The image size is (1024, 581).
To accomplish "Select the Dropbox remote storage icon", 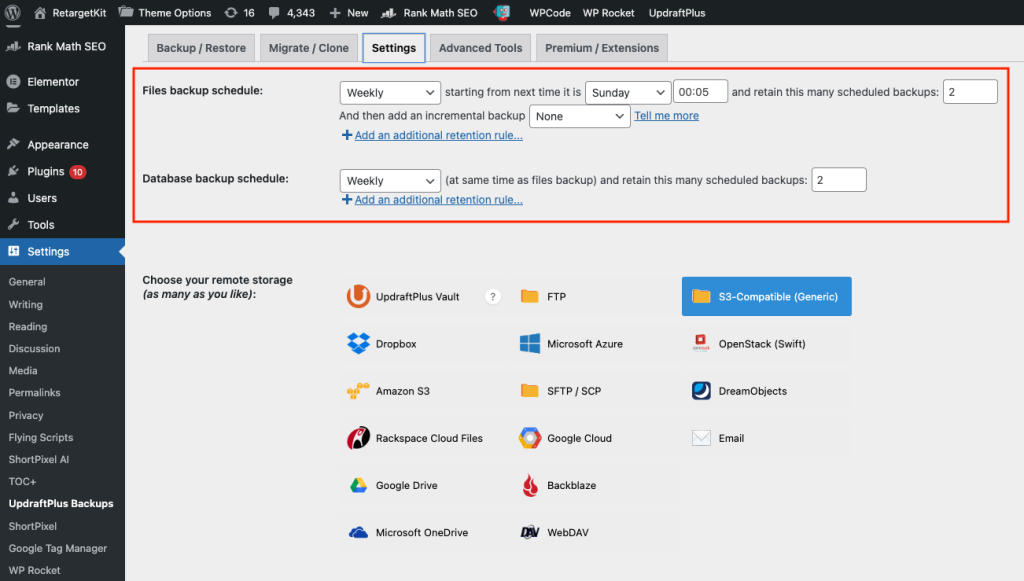I will click(358, 343).
